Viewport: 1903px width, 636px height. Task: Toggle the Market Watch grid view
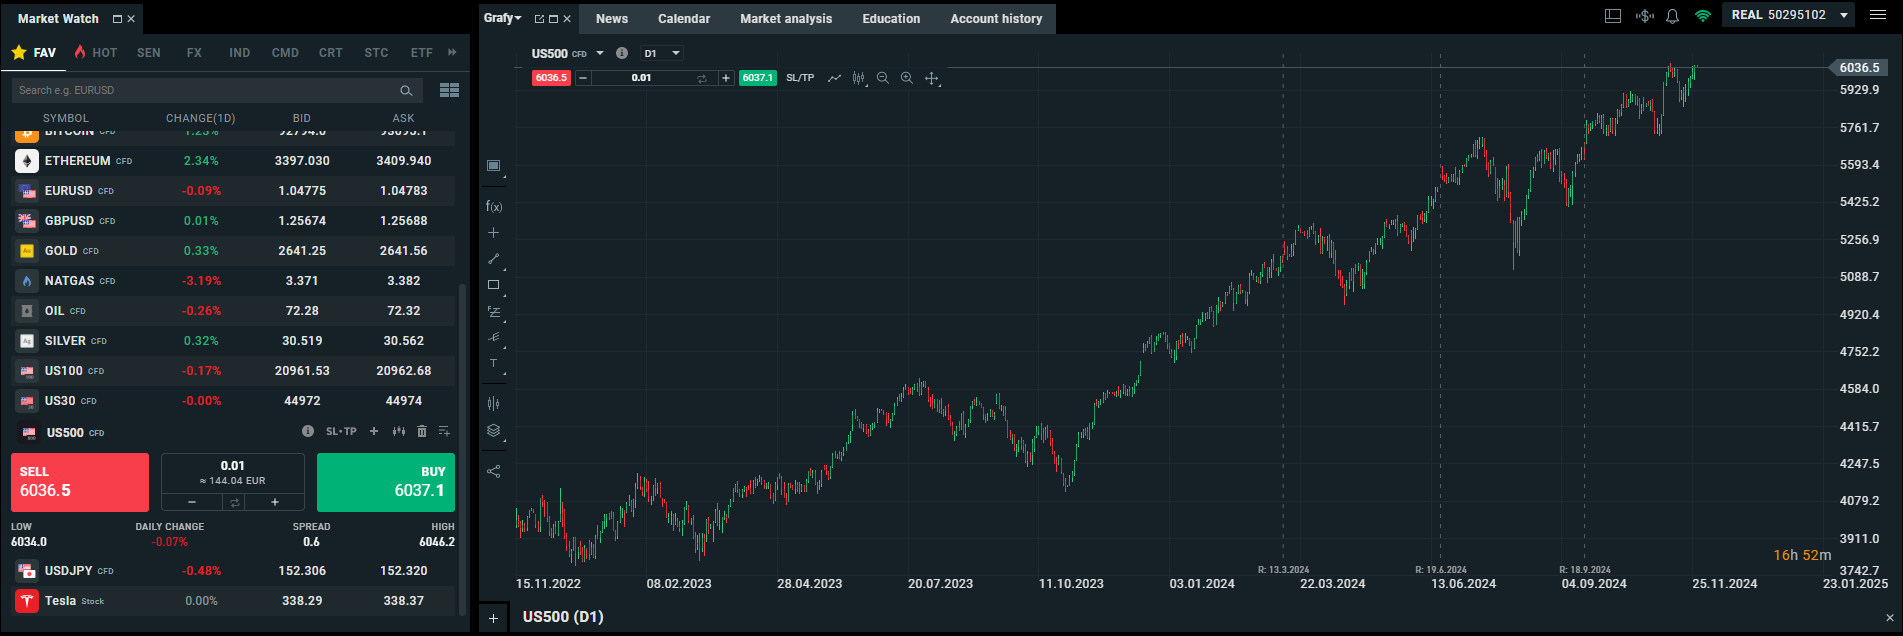point(449,90)
